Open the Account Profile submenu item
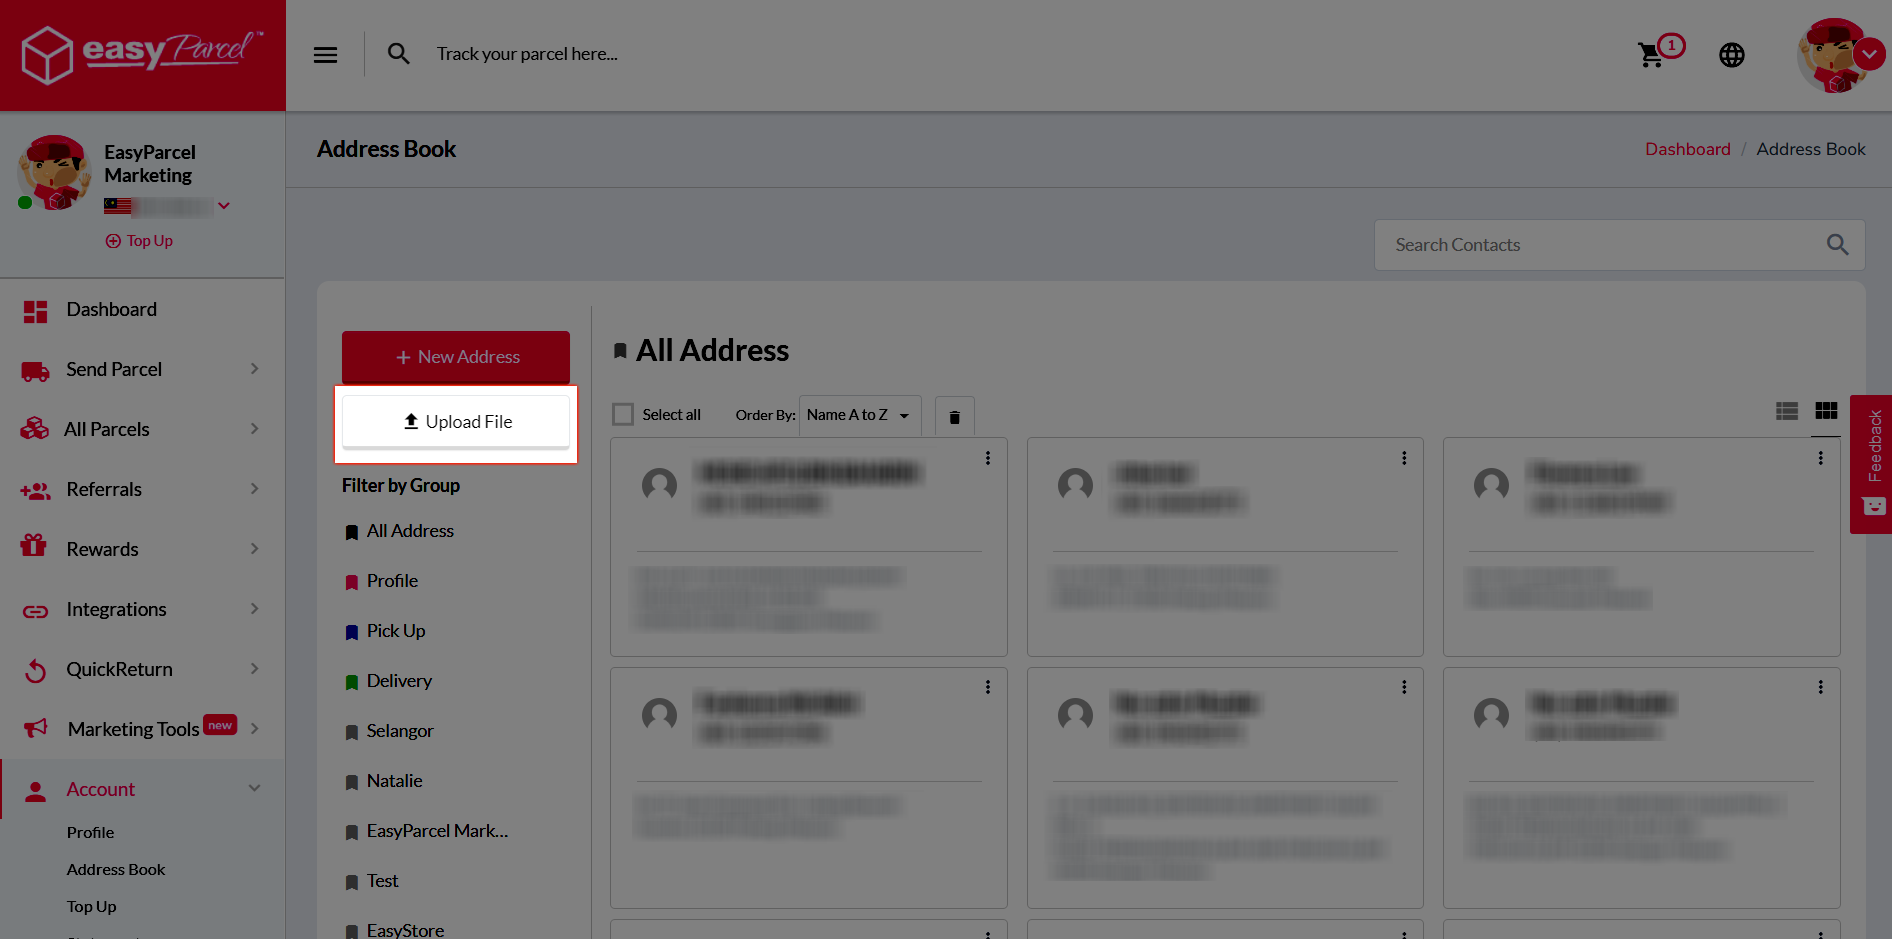Viewport: 1892px width, 939px height. [x=90, y=833]
